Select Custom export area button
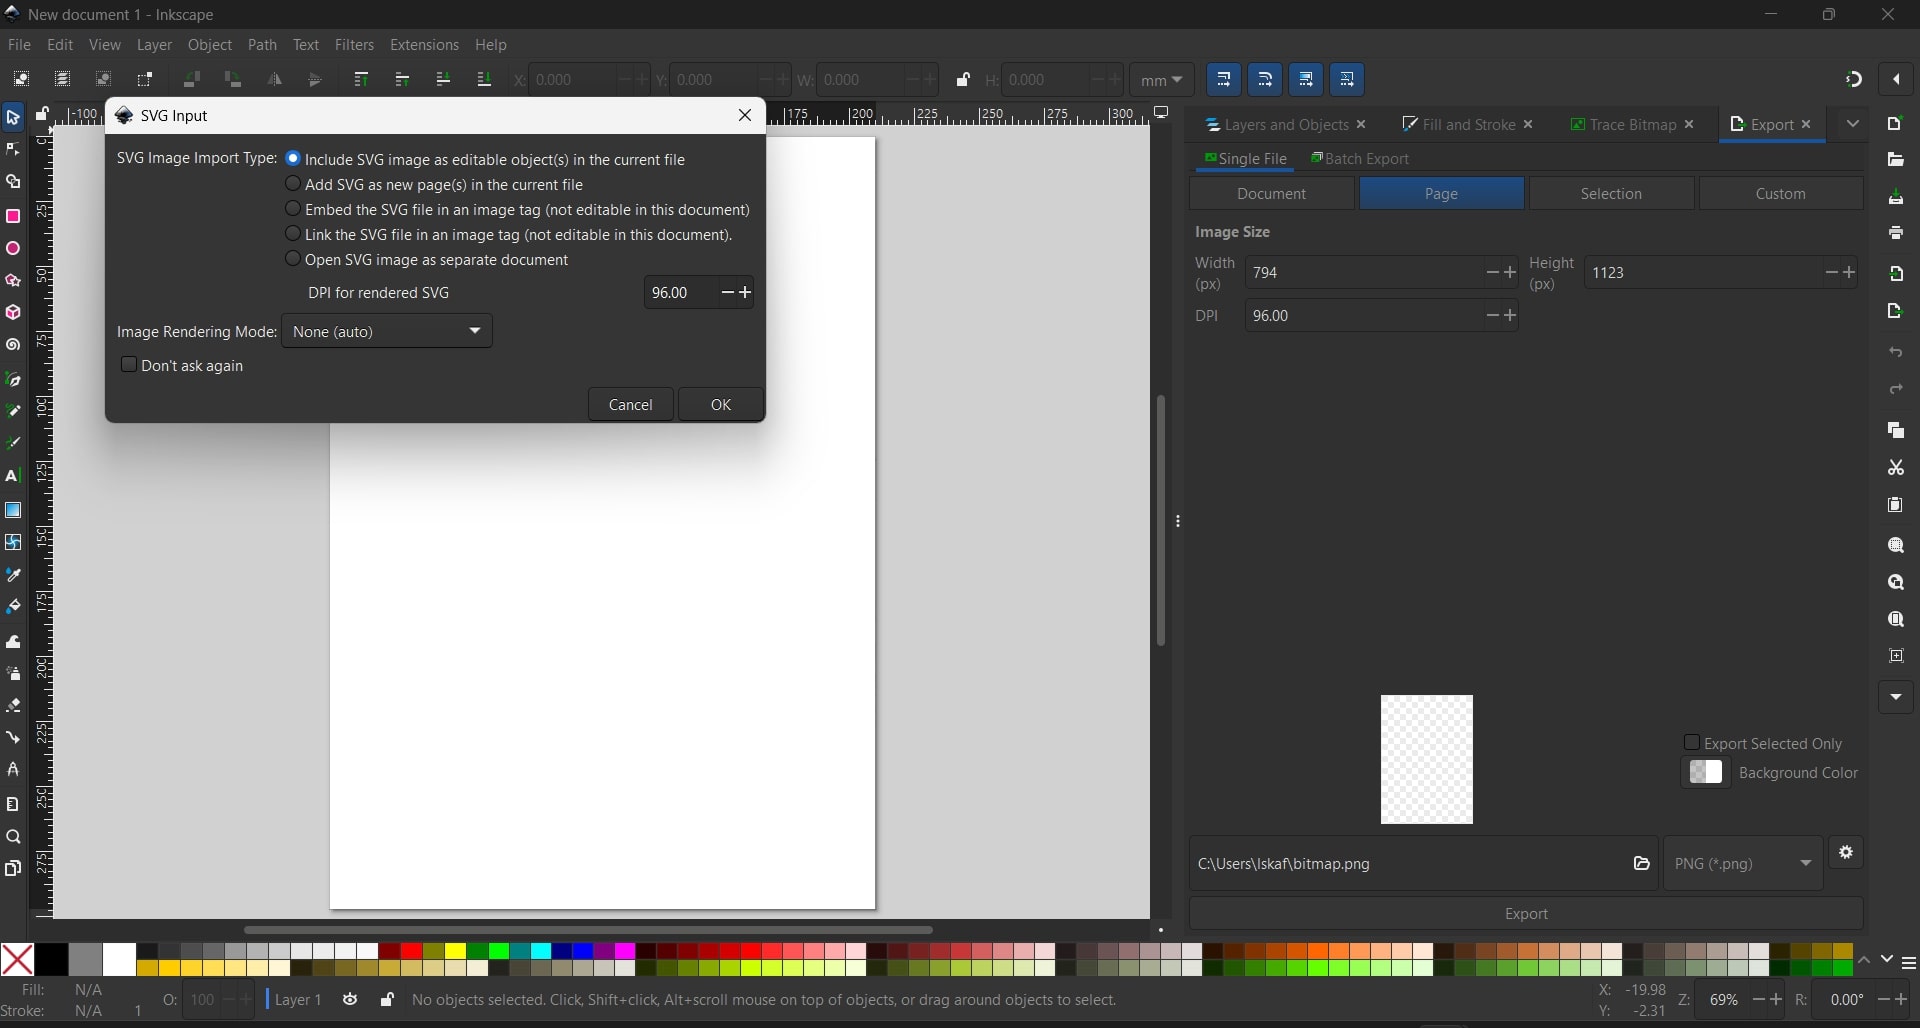 pos(1781,194)
